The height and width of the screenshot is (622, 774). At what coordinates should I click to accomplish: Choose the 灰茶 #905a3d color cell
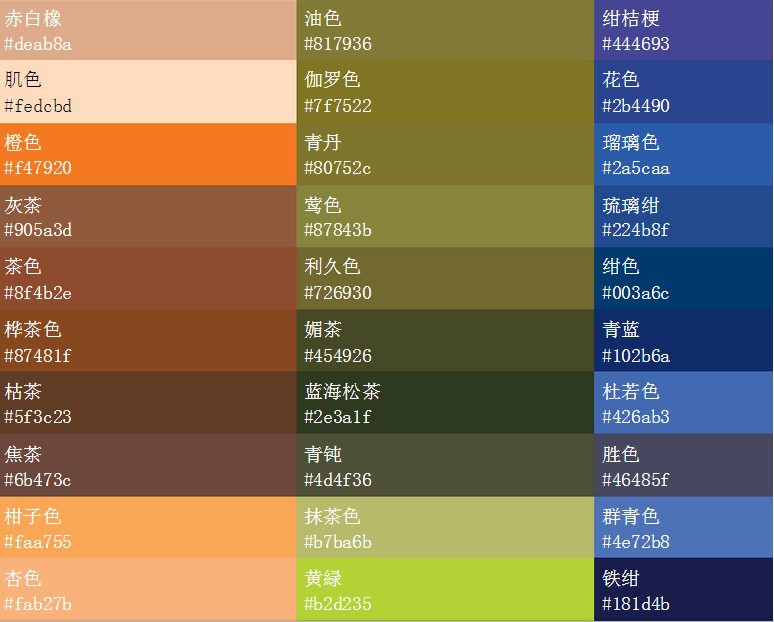coord(148,217)
